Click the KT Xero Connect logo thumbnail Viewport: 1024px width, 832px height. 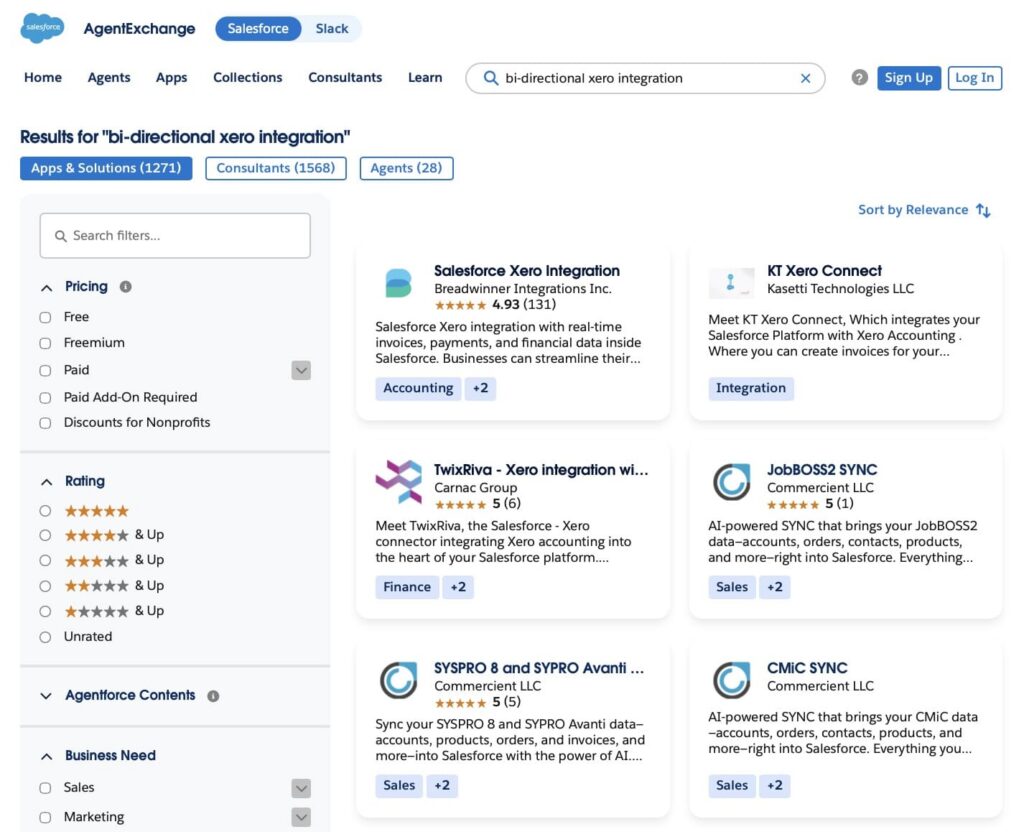point(731,283)
